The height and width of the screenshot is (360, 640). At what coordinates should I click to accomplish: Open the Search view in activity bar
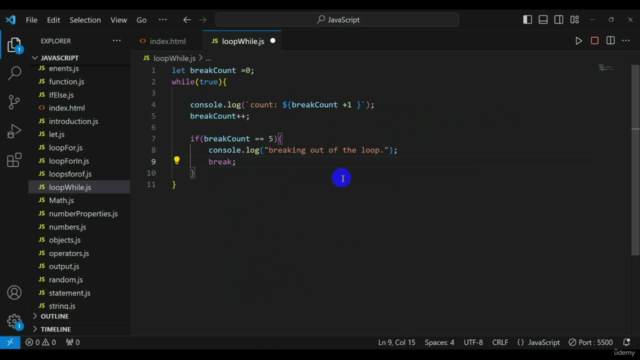coord(14,73)
